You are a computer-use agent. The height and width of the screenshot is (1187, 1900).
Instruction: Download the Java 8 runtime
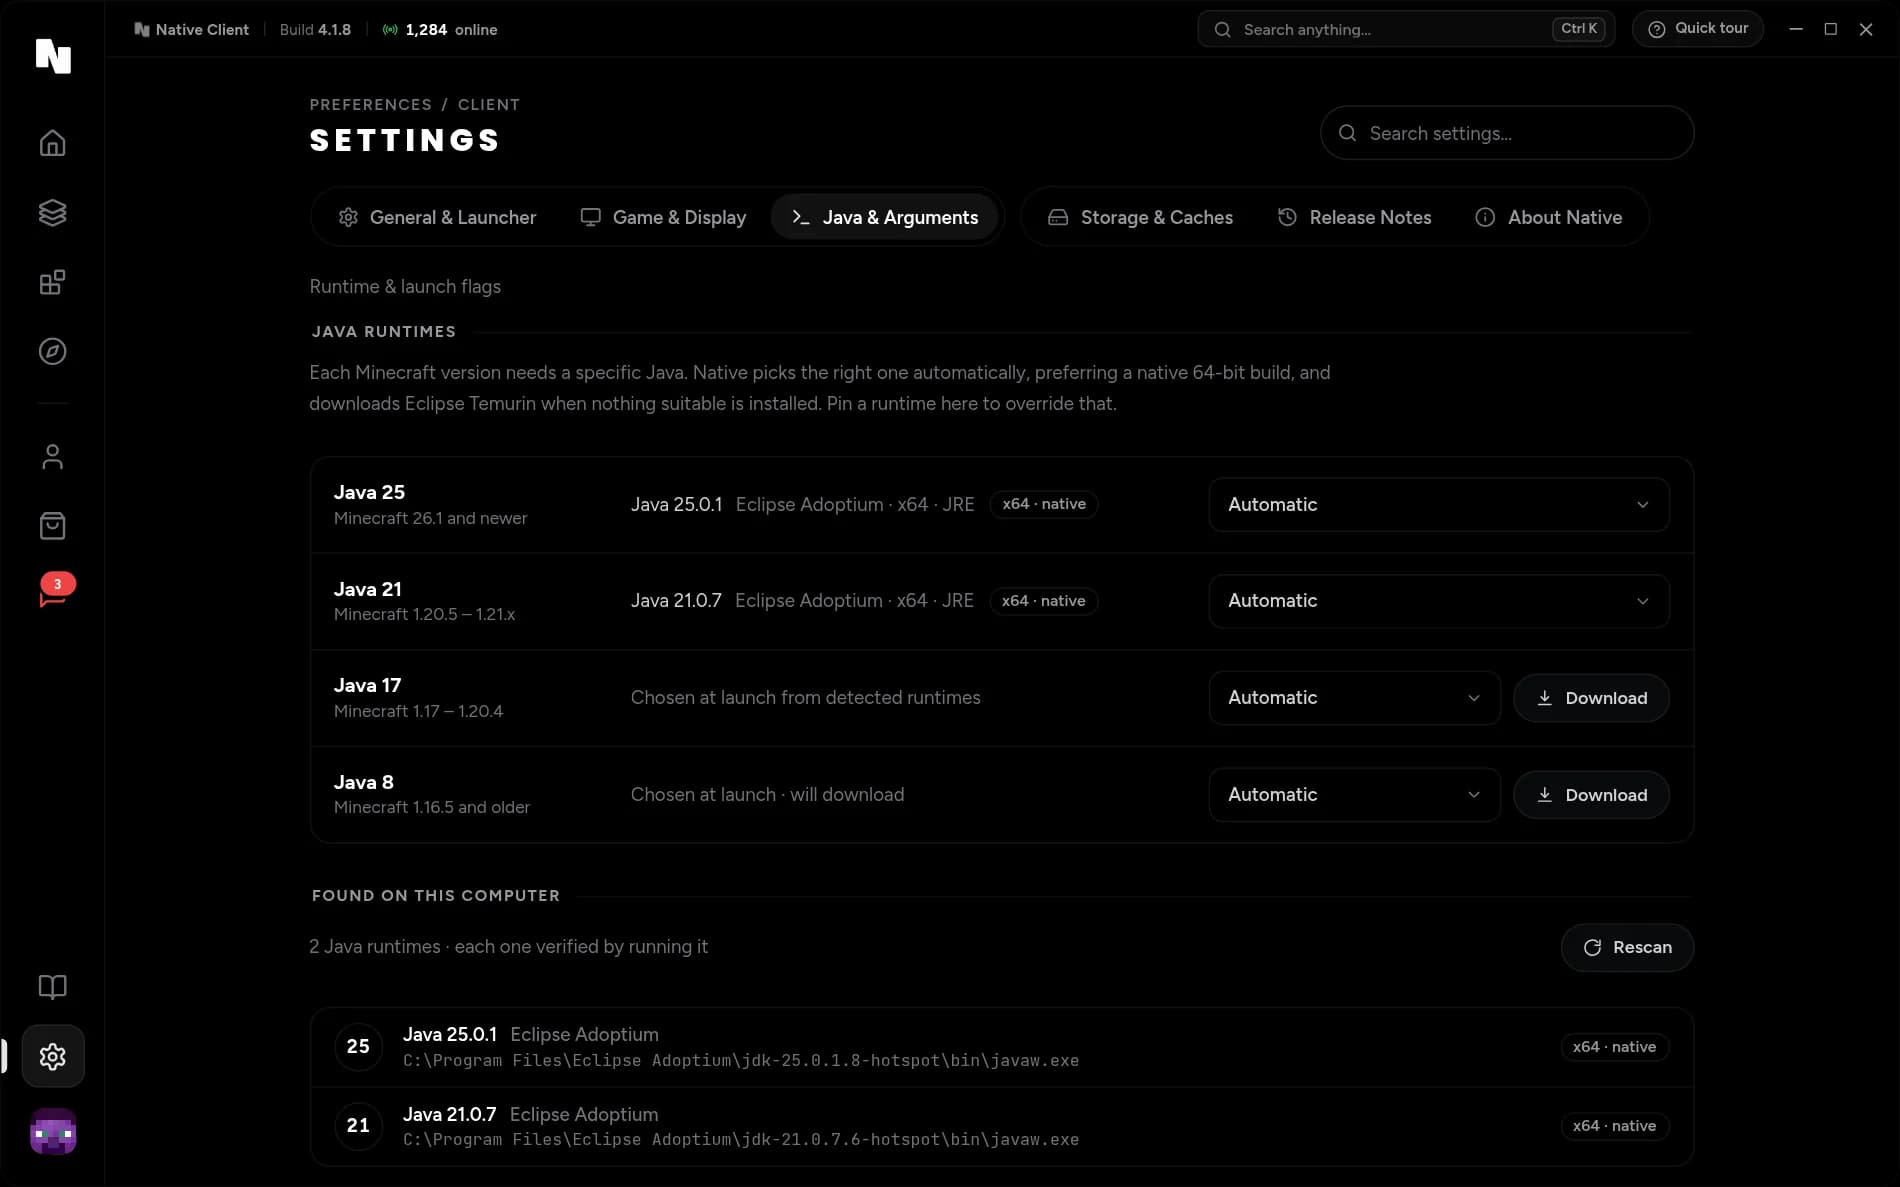(x=1591, y=795)
